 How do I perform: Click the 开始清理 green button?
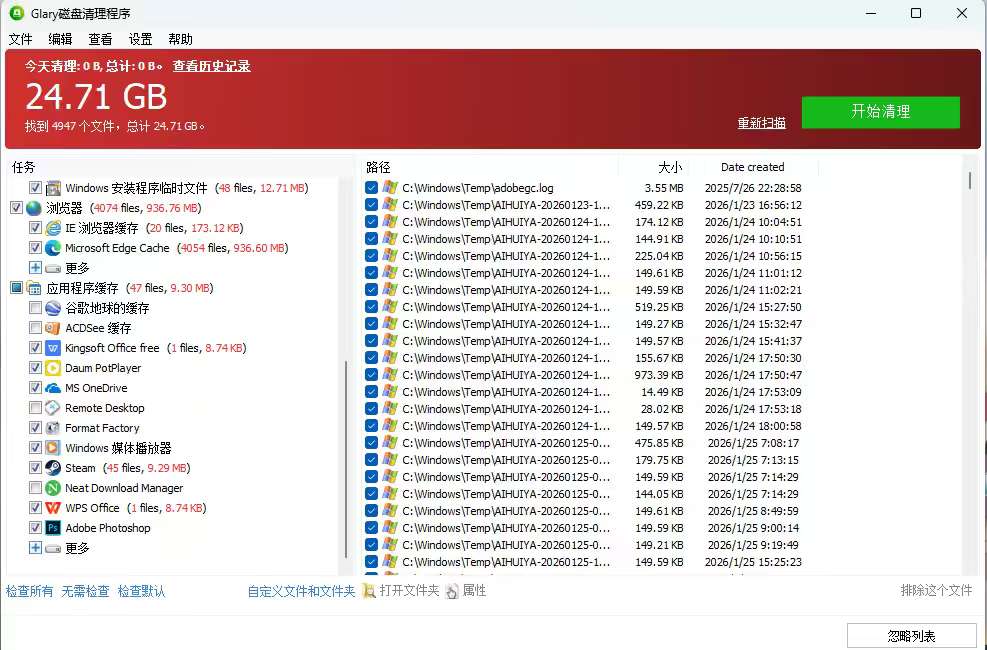880,112
